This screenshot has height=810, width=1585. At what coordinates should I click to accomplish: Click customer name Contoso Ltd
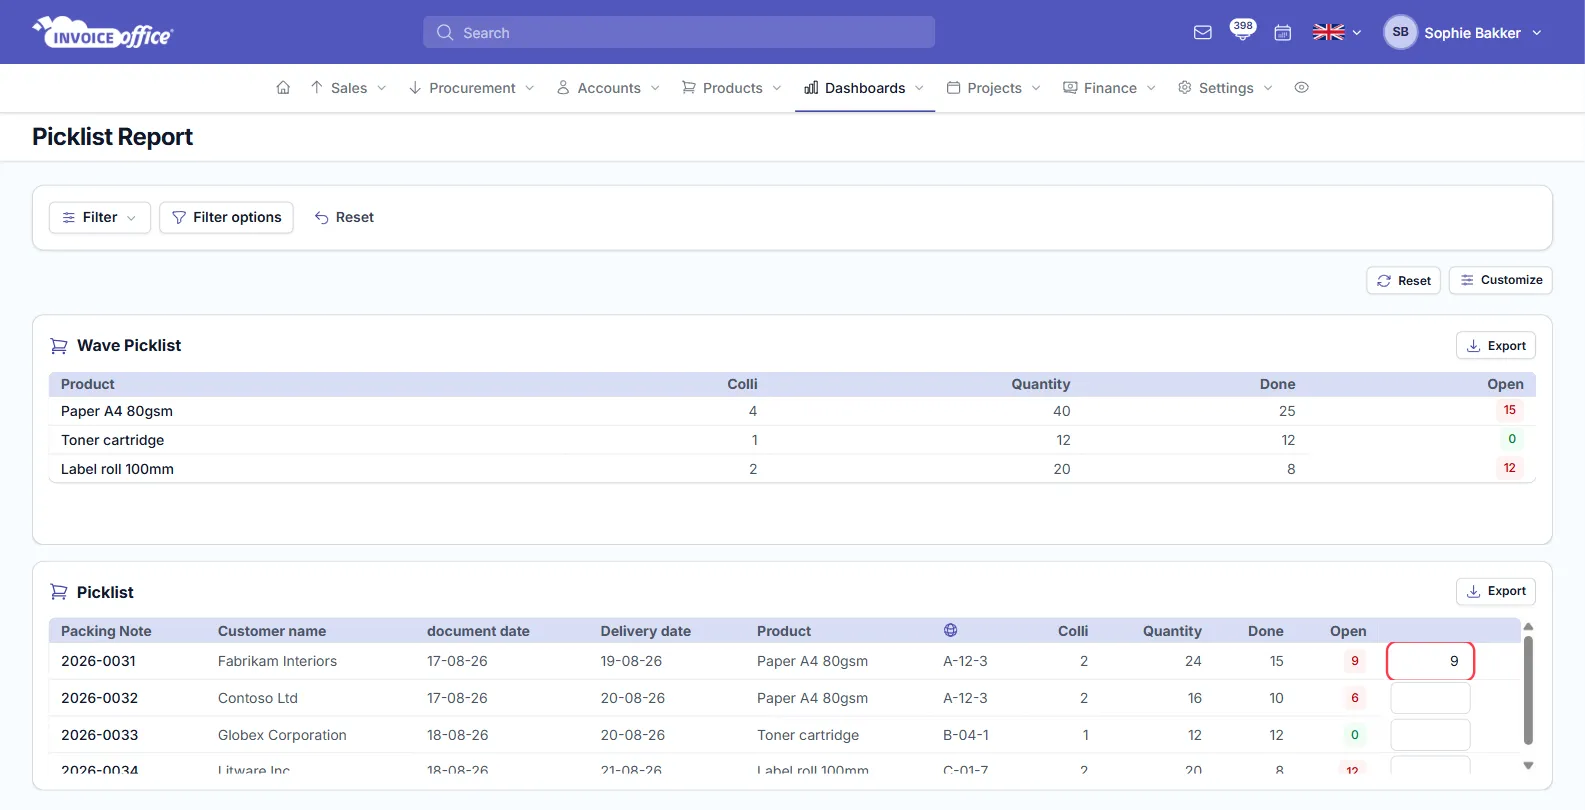pos(258,698)
